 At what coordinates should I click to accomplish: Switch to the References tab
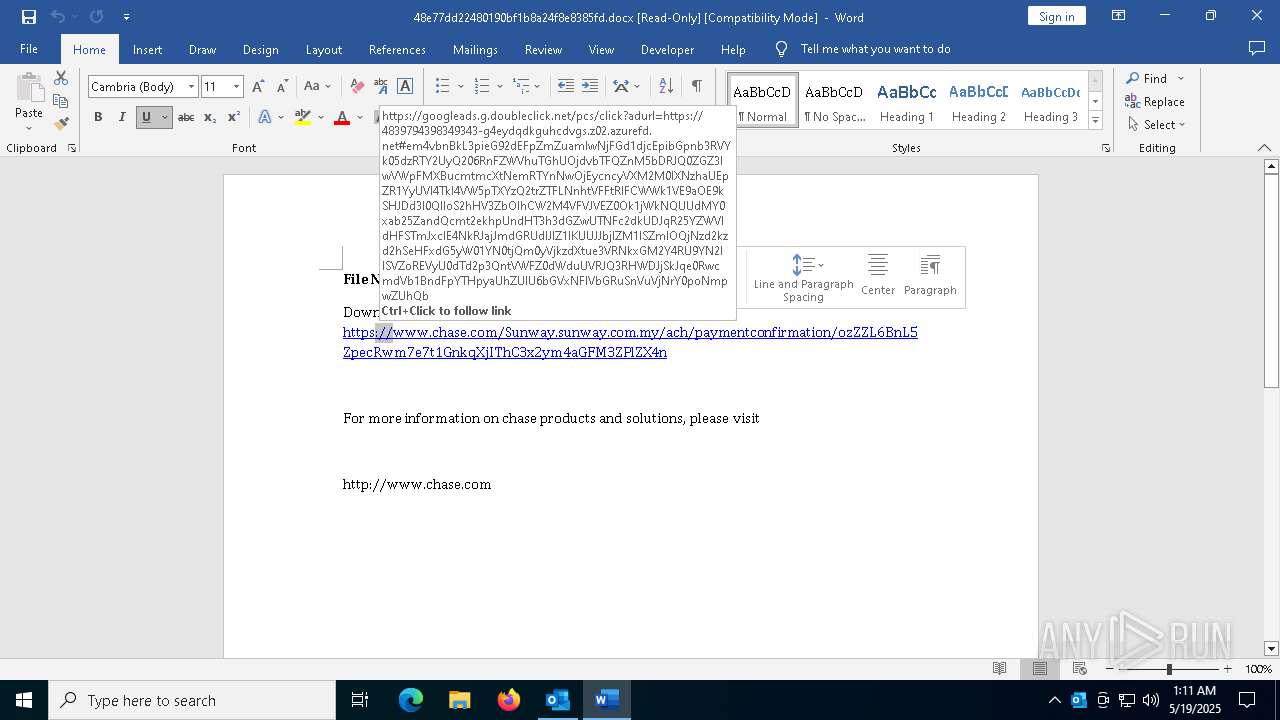click(x=397, y=49)
